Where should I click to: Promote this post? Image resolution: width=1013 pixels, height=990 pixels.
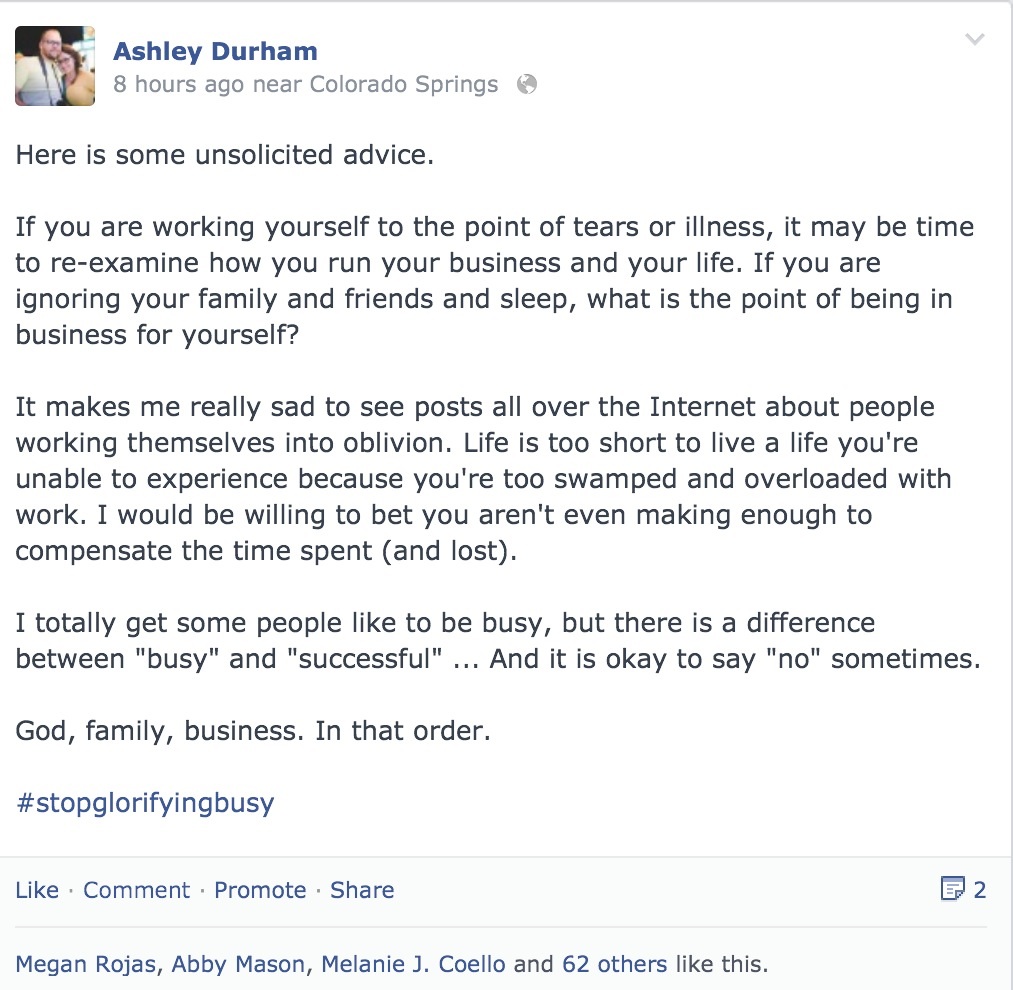click(260, 890)
